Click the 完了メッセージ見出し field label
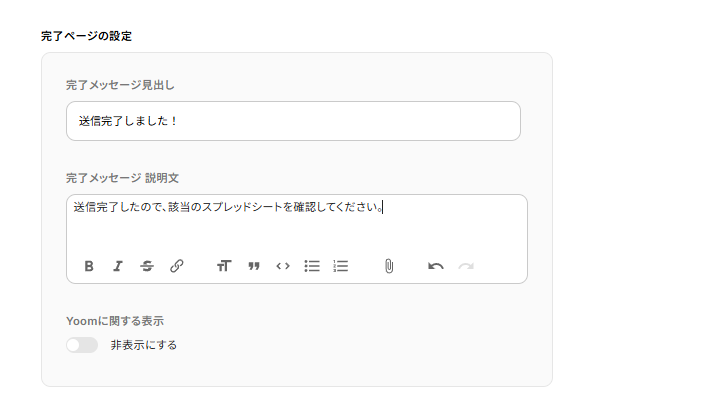Image resolution: width=716 pixels, height=414 pixels. (x=120, y=85)
